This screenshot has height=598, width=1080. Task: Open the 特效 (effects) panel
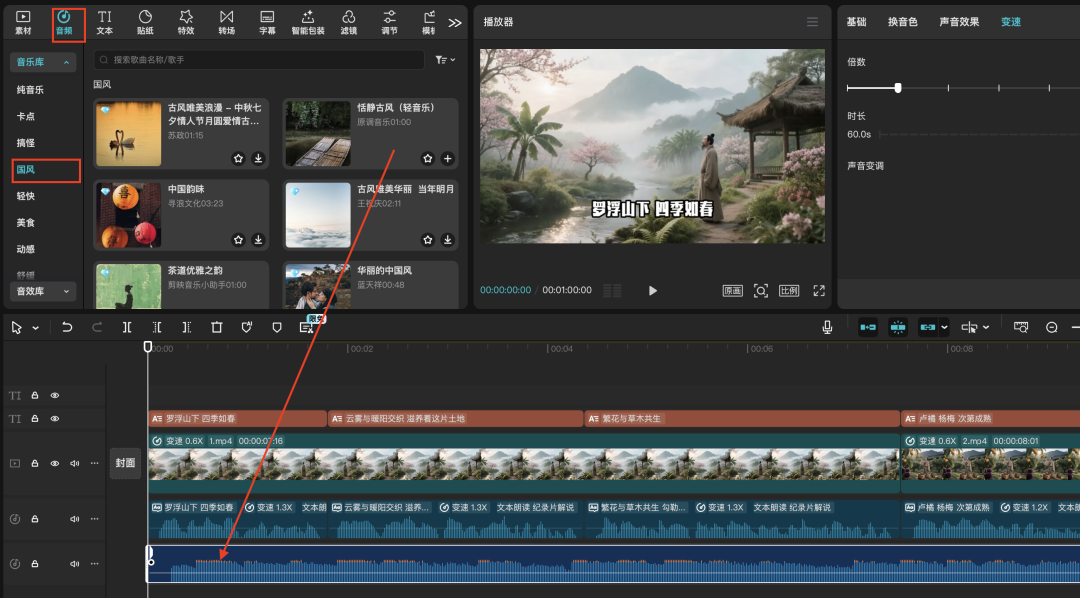[x=186, y=21]
